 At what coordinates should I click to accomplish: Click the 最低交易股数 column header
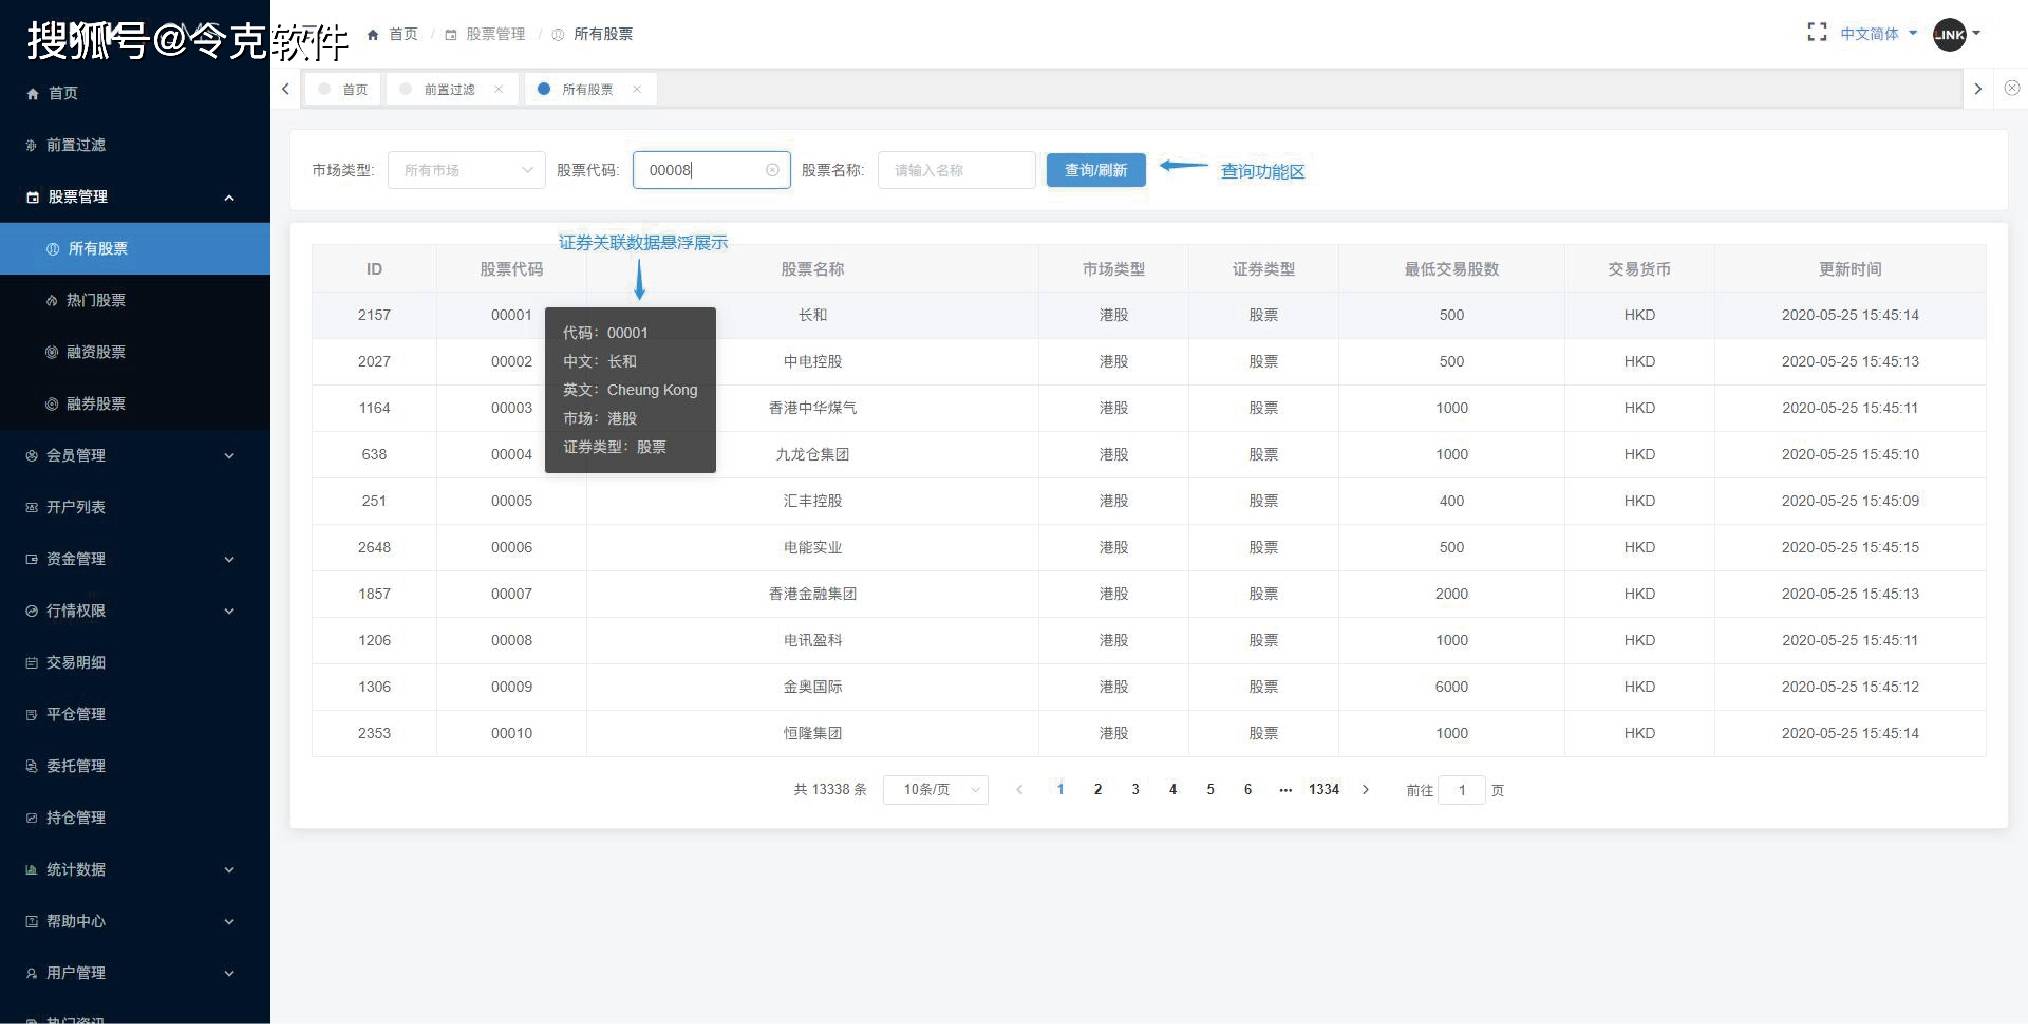click(x=1452, y=269)
